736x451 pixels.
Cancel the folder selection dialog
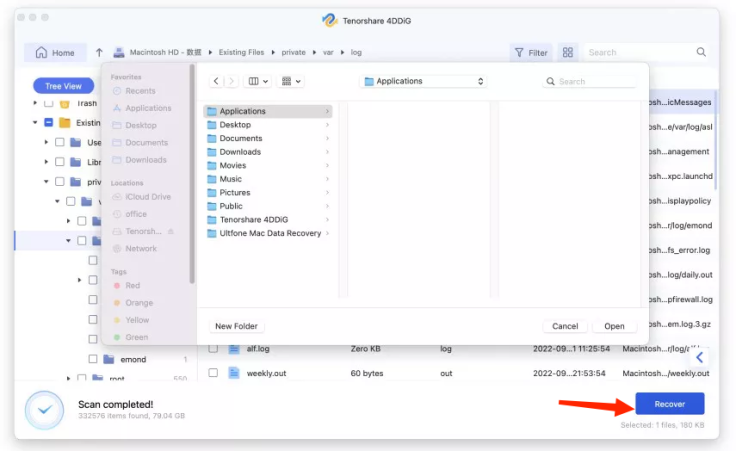565,326
